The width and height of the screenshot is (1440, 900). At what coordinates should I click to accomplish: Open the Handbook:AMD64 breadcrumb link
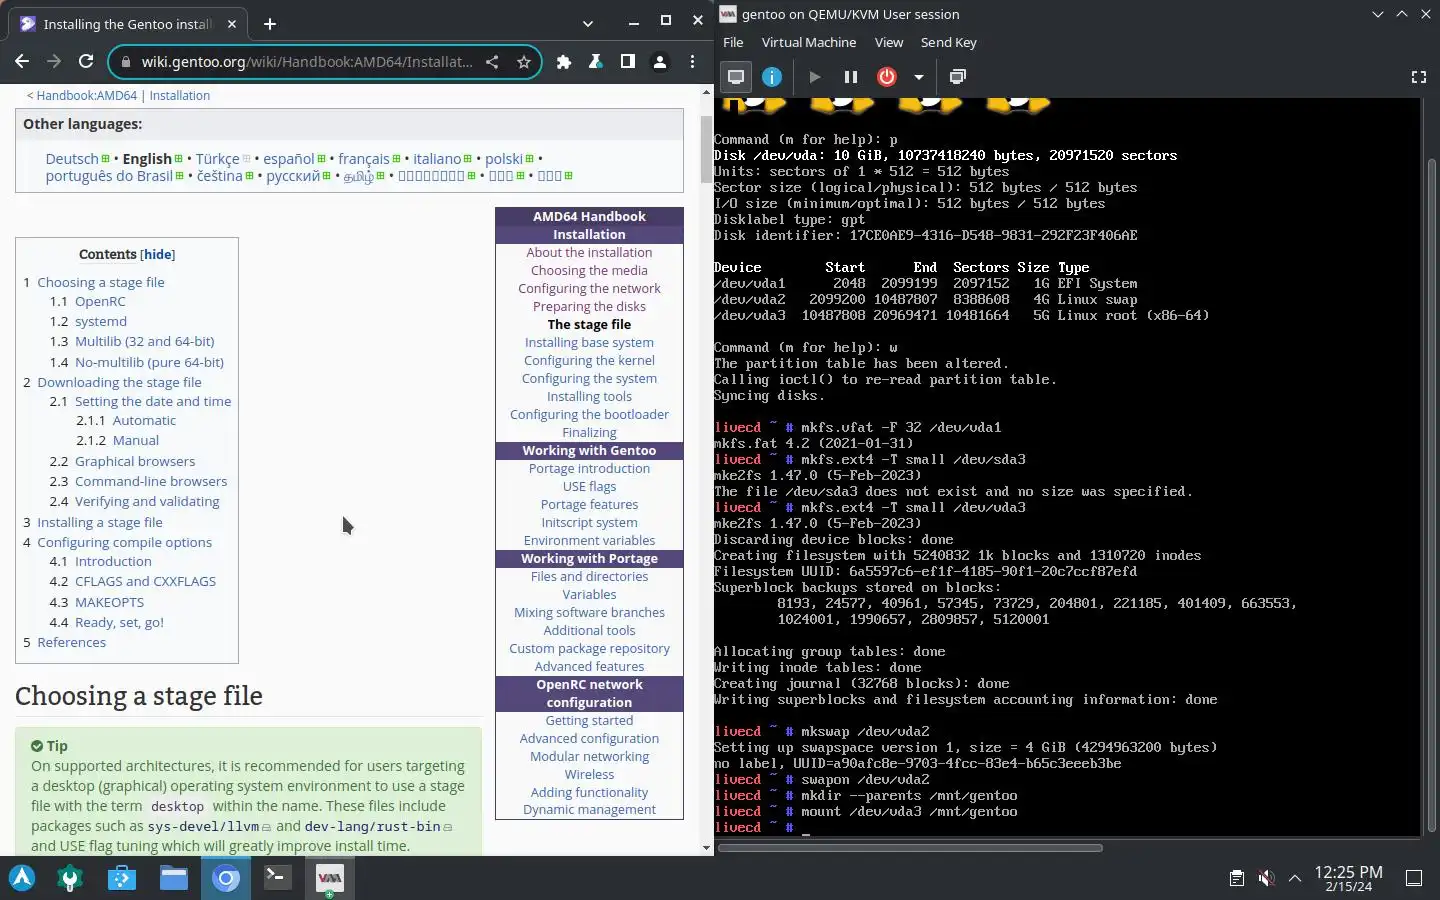pyautogui.click(x=87, y=96)
